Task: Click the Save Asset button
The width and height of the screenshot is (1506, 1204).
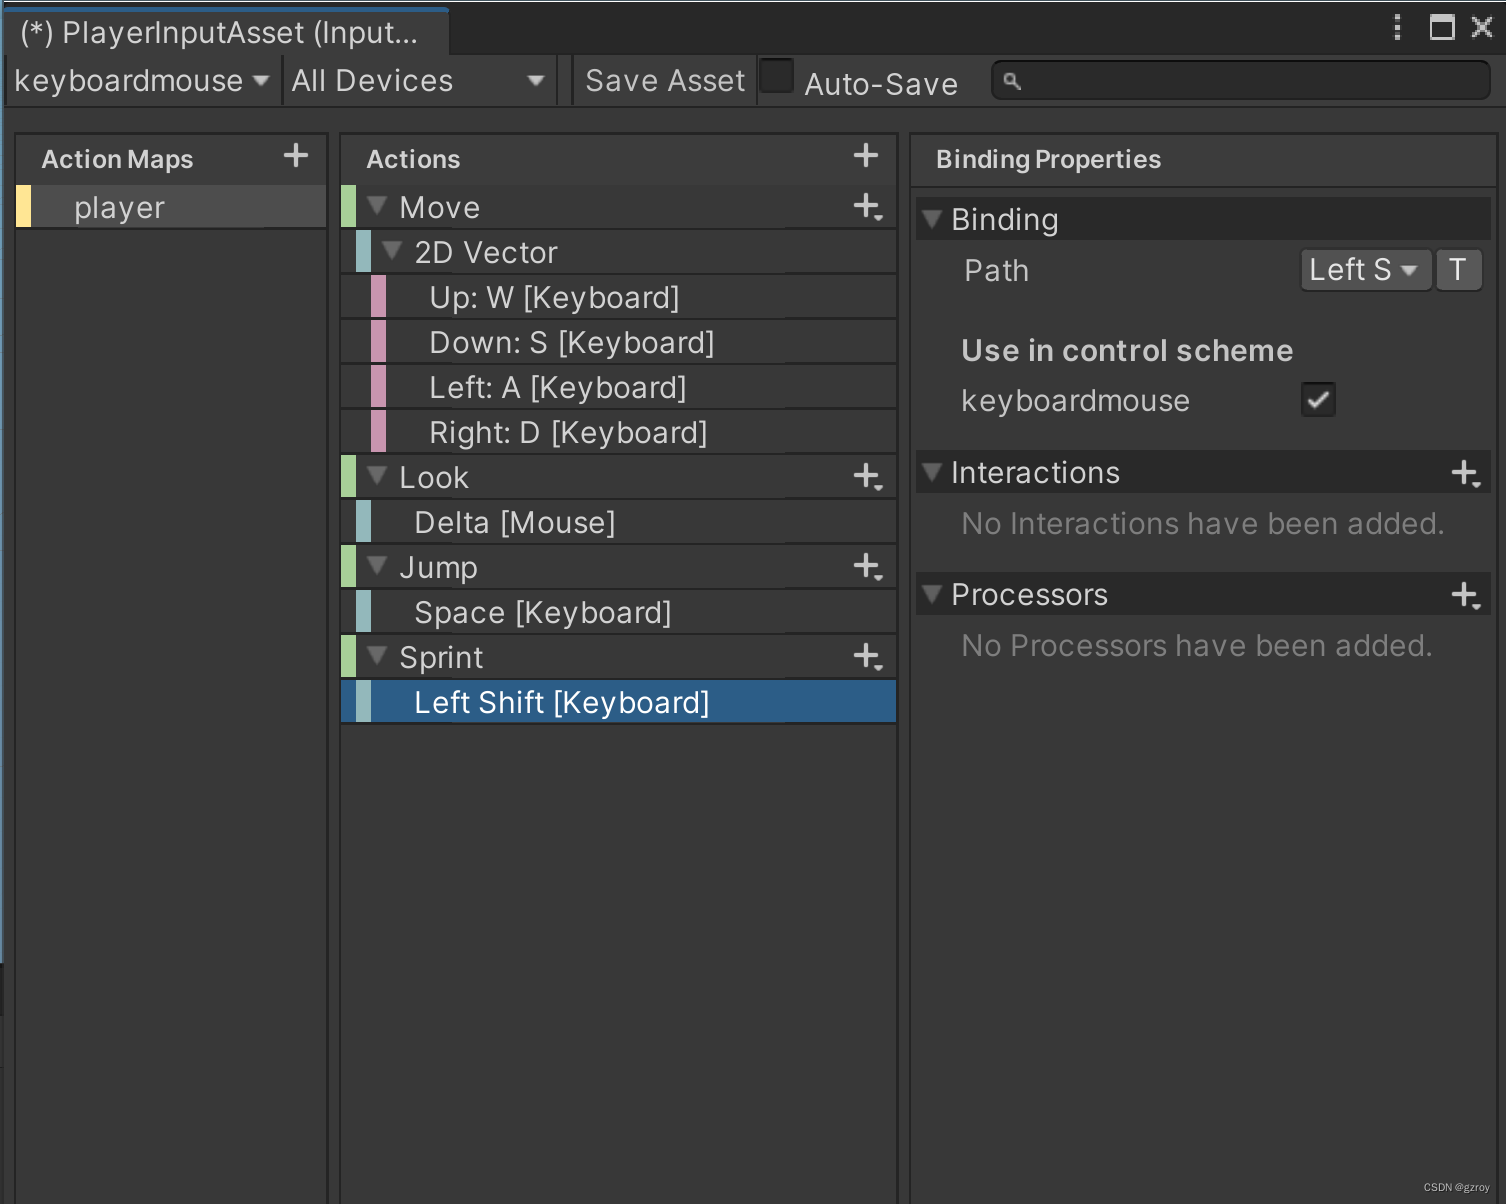Action: 665,80
